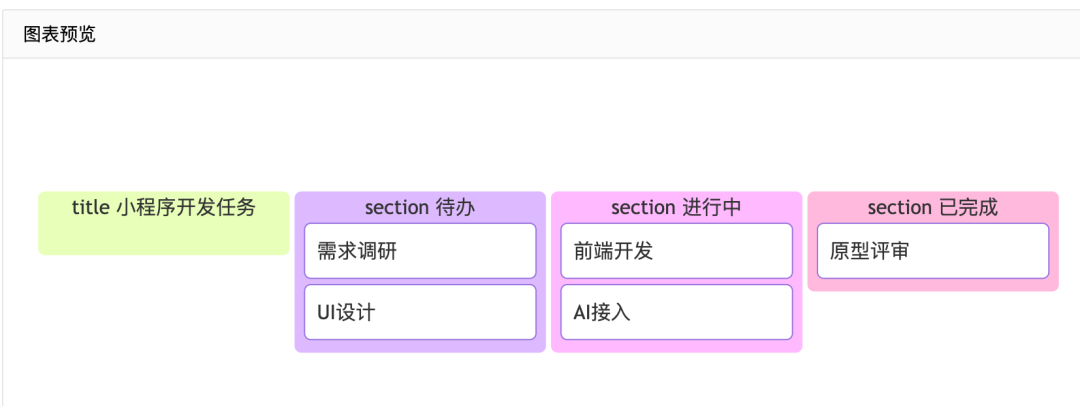1080x406 pixels.
Task: Click the rose bottom border of 已完成 column
Action: click(933, 286)
